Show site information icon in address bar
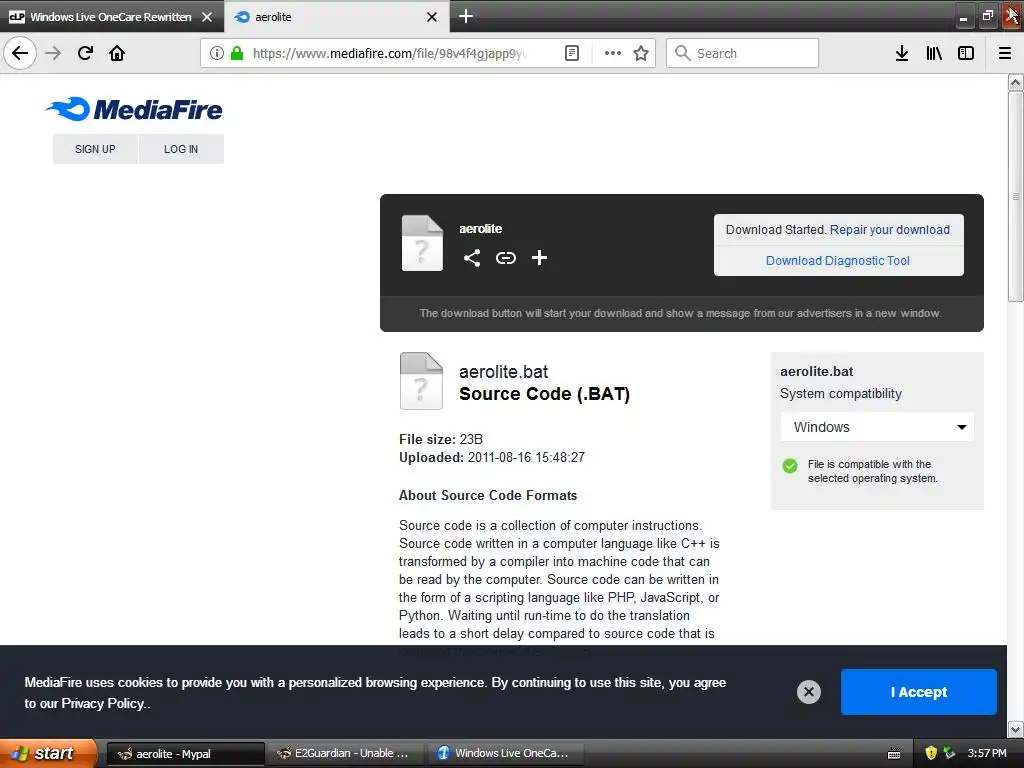Image resolution: width=1024 pixels, height=768 pixels. [217, 53]
